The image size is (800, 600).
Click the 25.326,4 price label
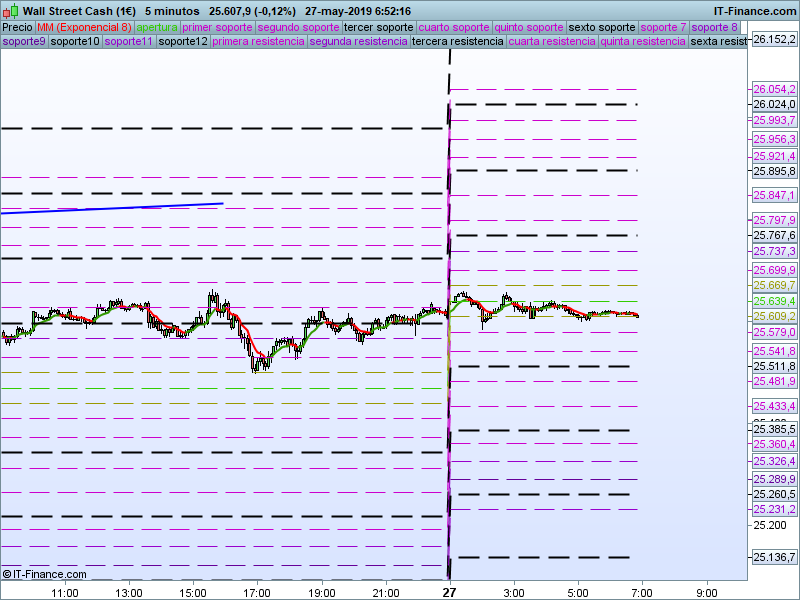click(774, 461)
